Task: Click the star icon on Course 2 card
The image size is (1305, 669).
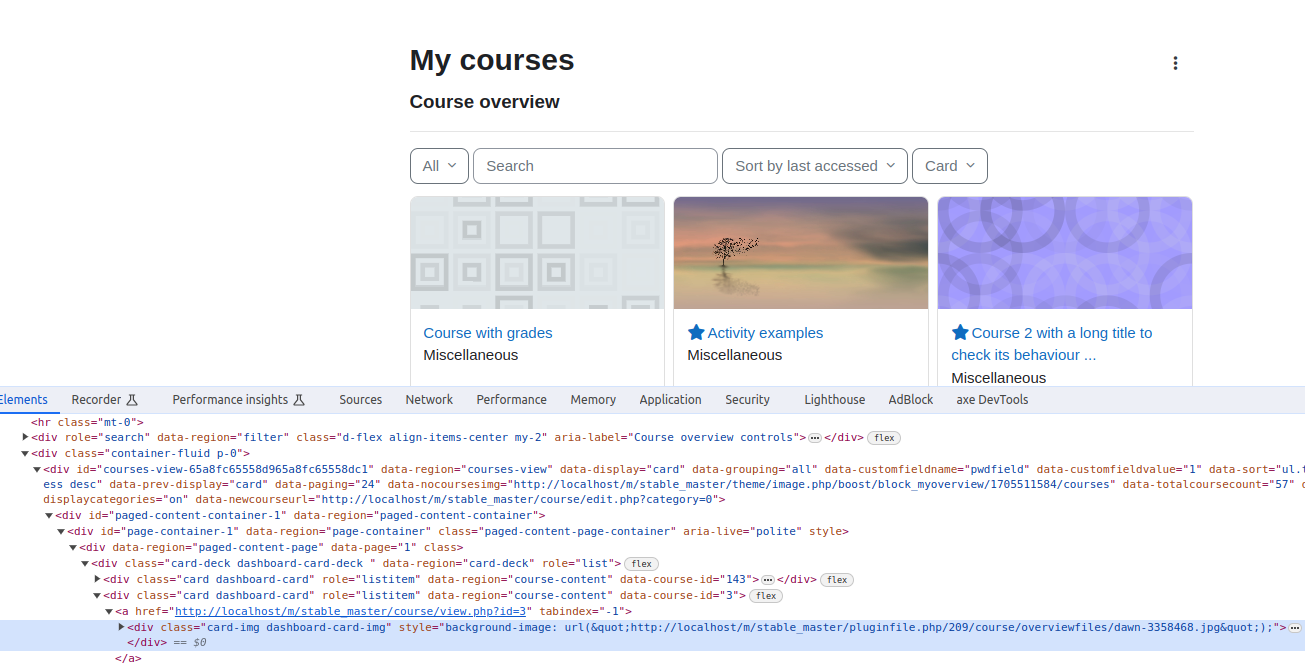Action: 960,332
